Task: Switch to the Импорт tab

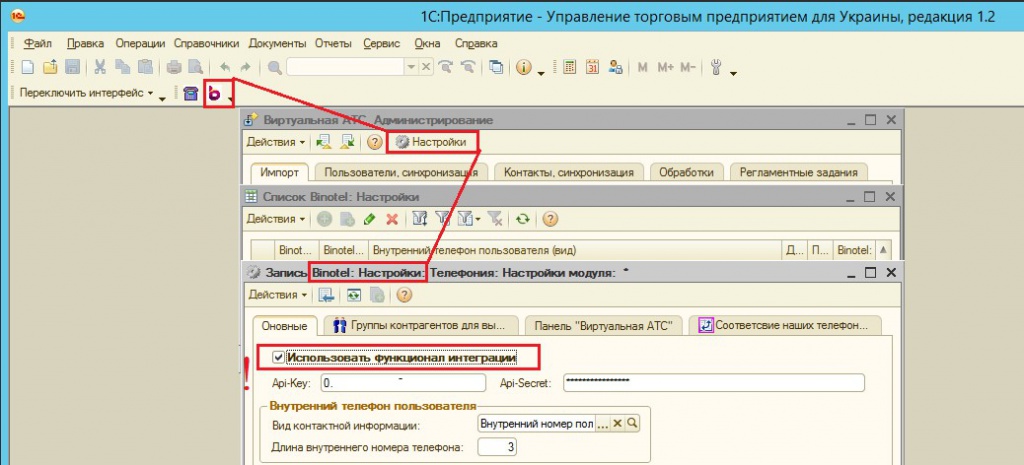Action: [280, 172]
